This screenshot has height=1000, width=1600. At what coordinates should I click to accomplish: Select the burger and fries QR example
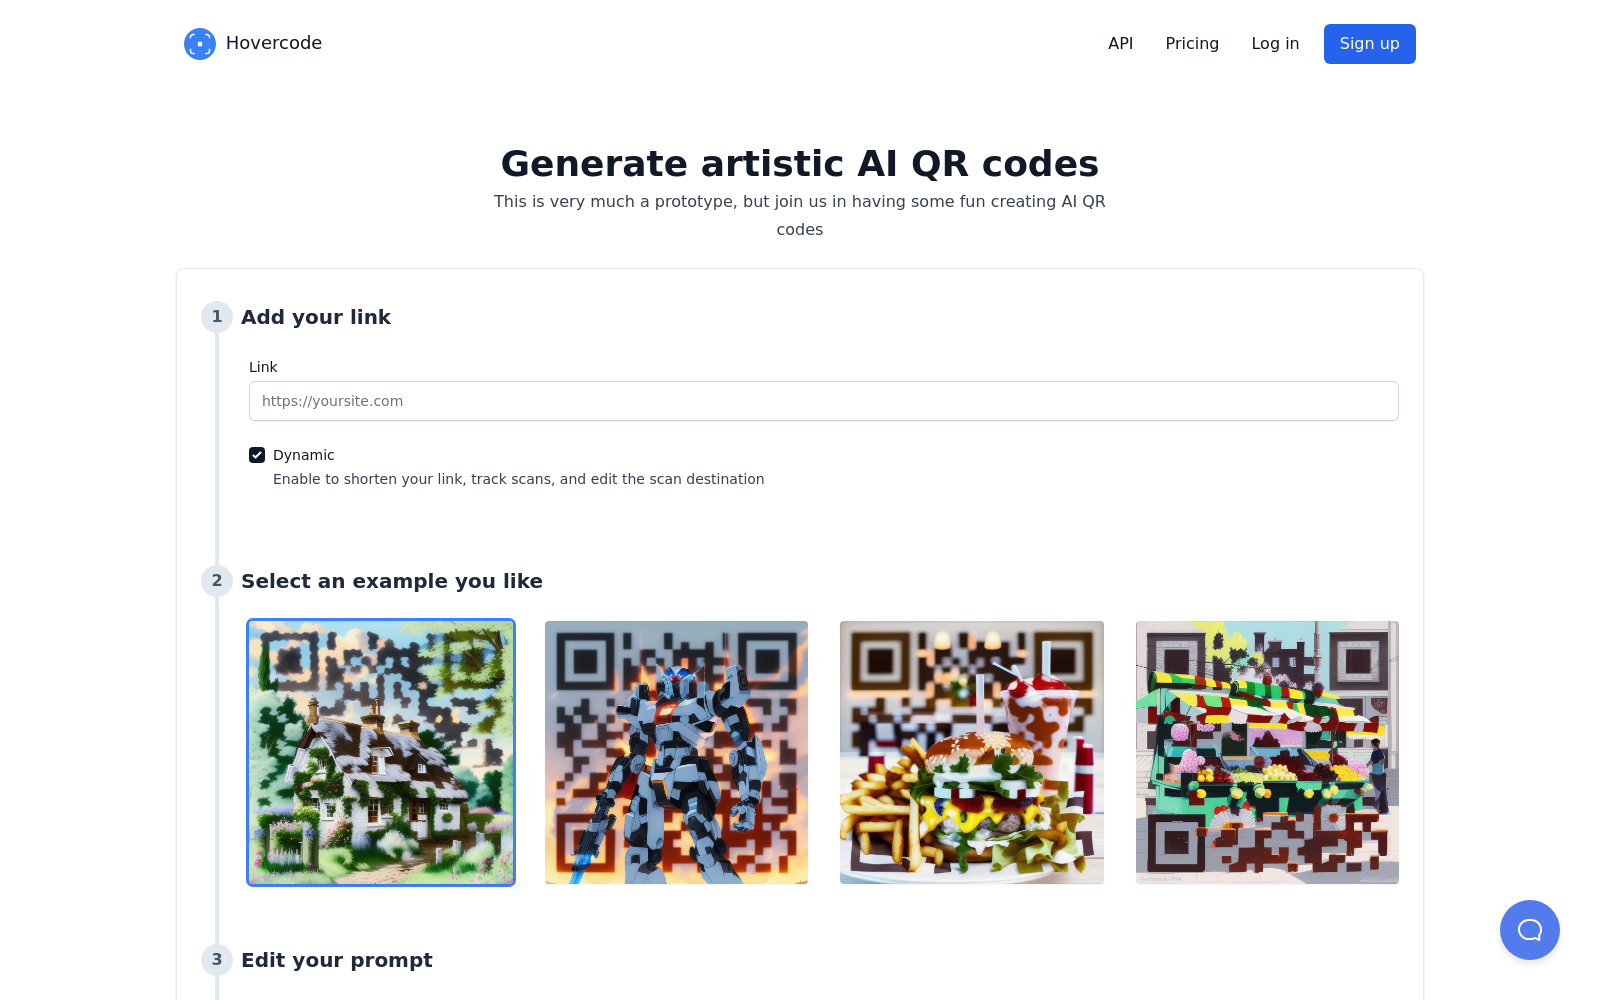click(971, 752)
